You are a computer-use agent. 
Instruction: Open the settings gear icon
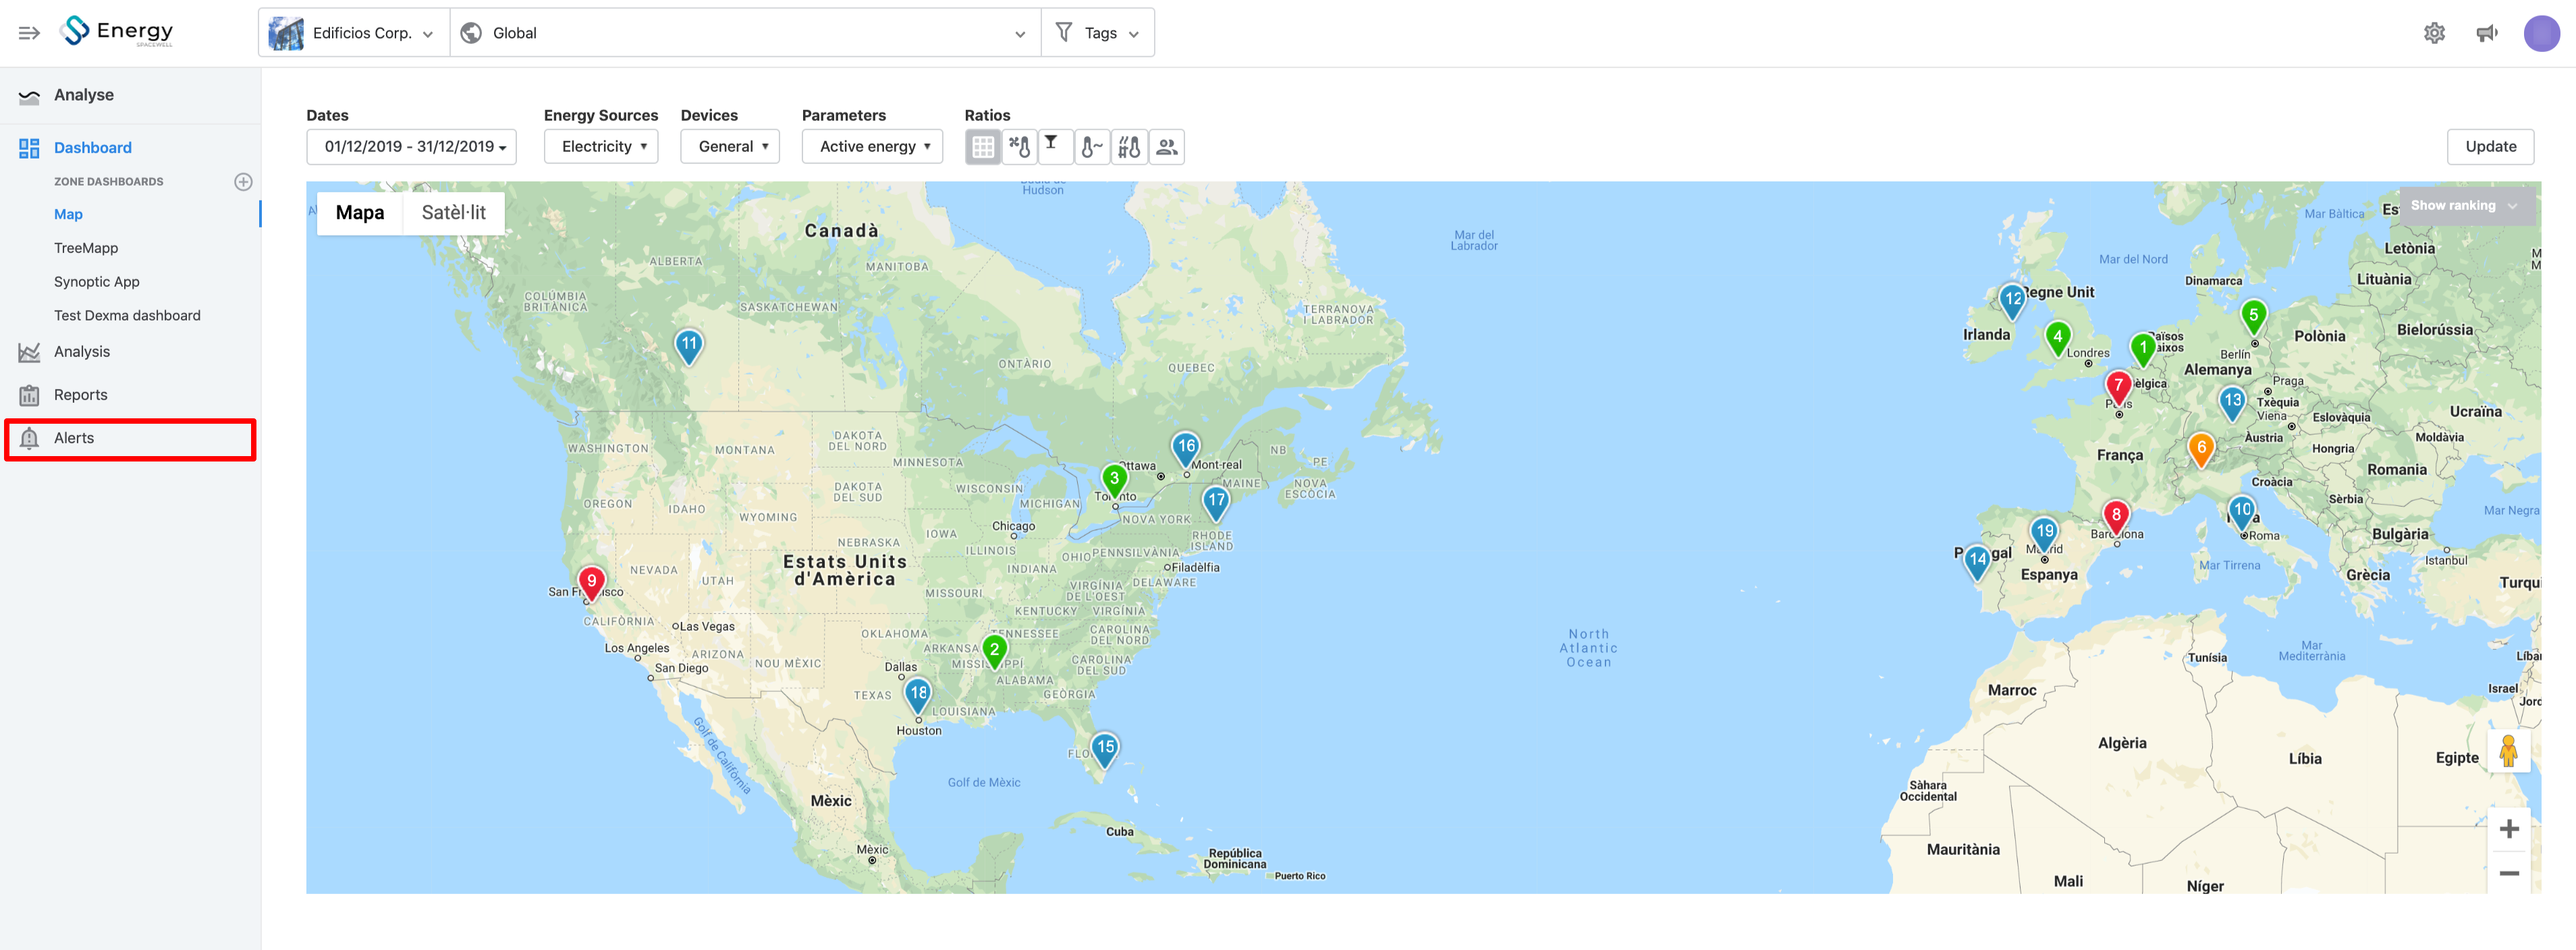point(2434,33)
